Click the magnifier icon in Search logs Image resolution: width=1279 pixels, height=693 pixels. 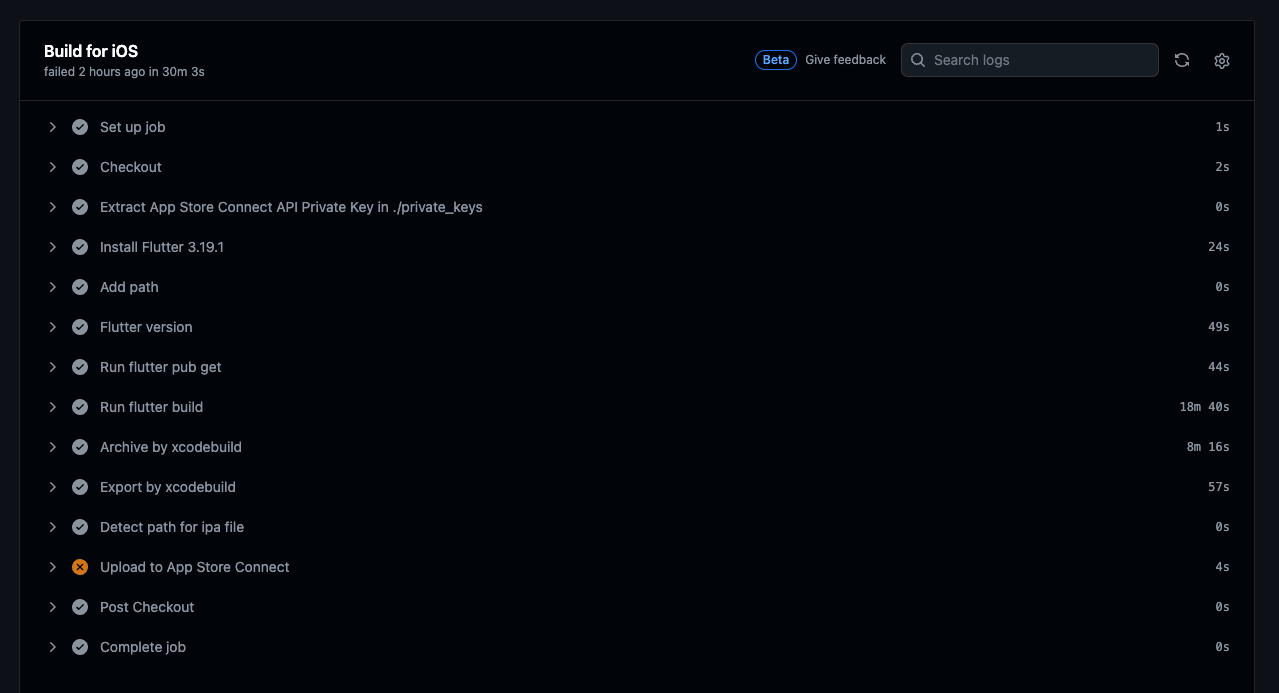pyautogui.click(x=918, y=60)
